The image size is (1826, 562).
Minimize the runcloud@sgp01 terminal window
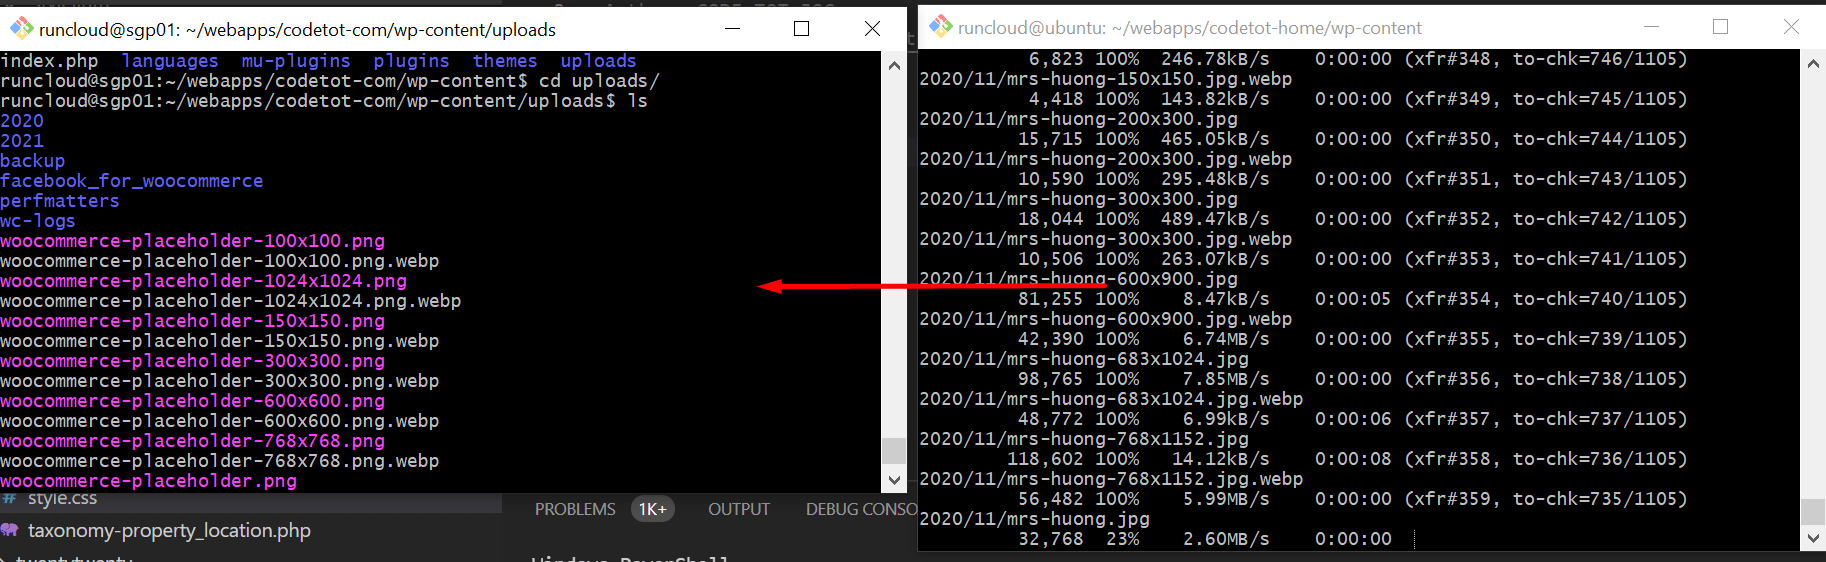tap(732, 28)
